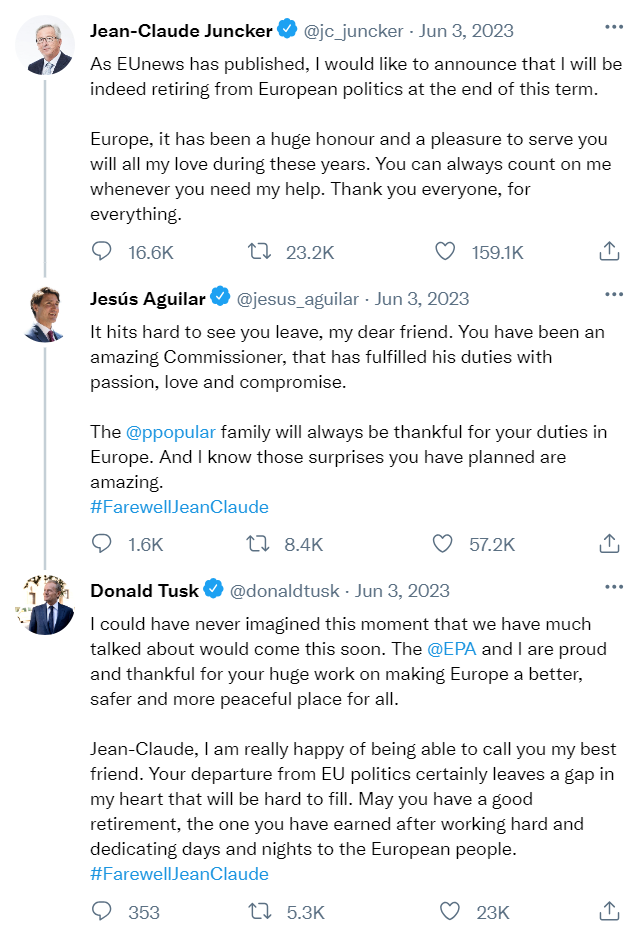Retweet Jesús Aguilar's tweet
The width and height of the screenshot is (641, 937).
(259, 544)
